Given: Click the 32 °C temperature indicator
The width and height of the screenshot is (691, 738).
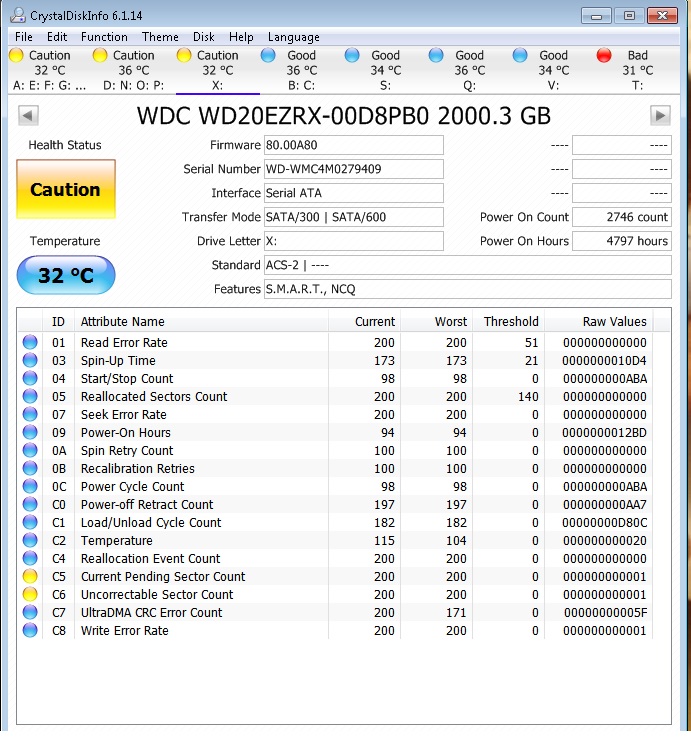Looking at the screenshot, I should pyautogui.click(x=66, y=275).
